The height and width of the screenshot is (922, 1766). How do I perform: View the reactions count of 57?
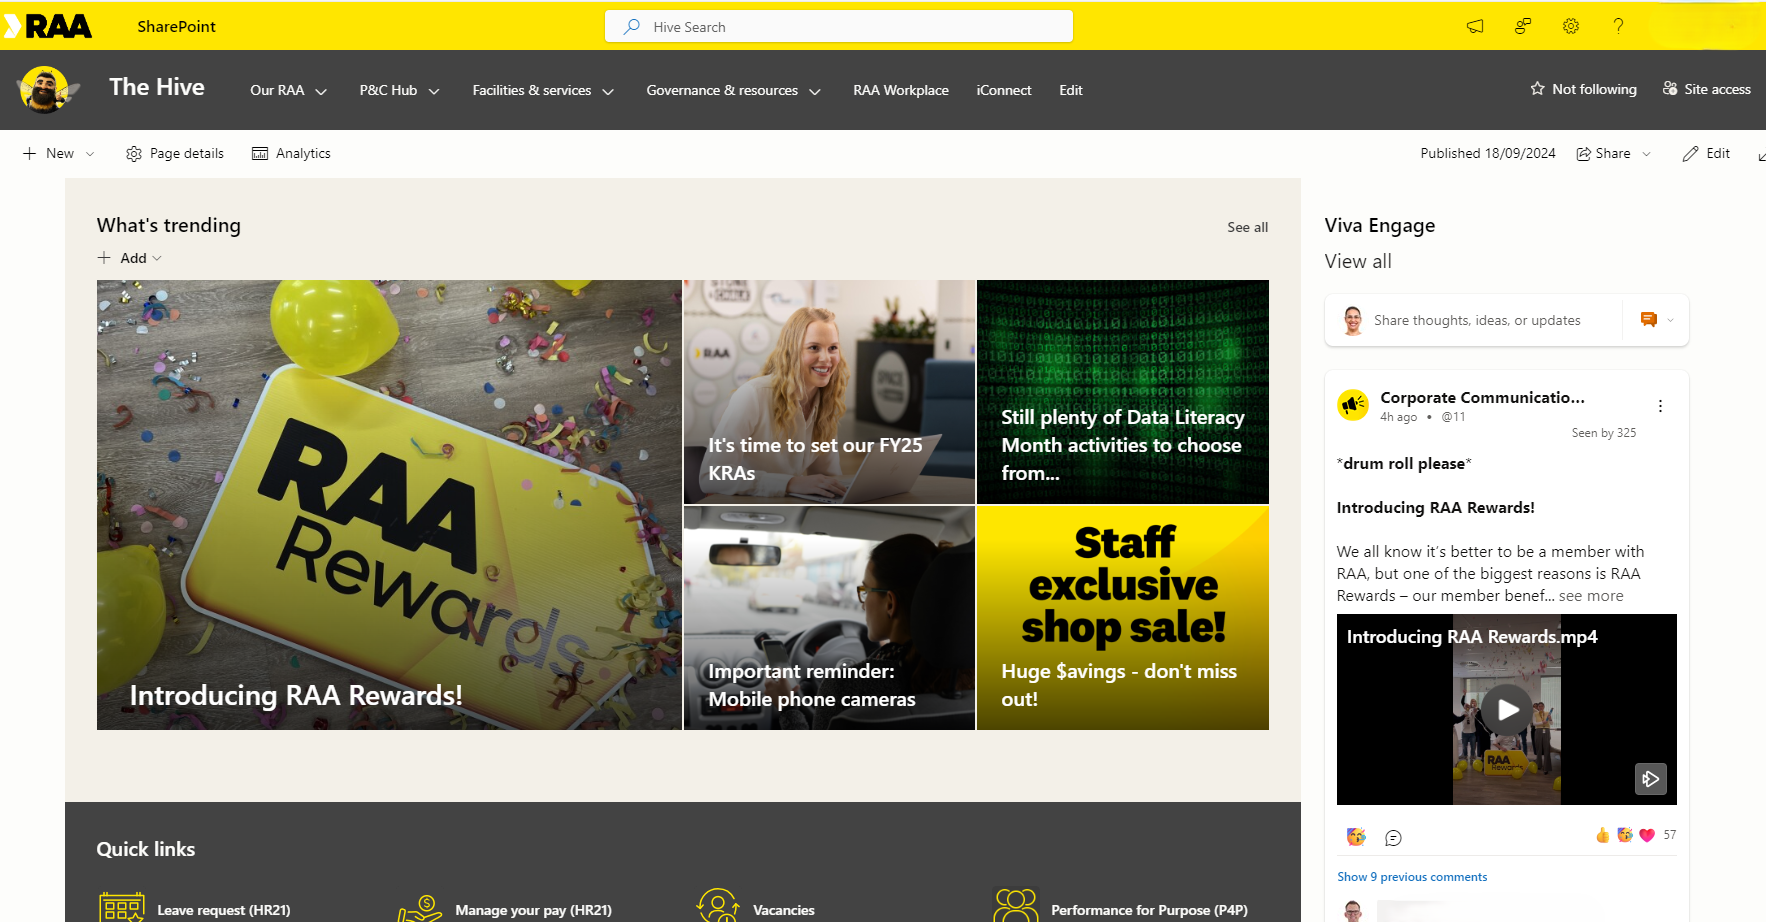1670,835
